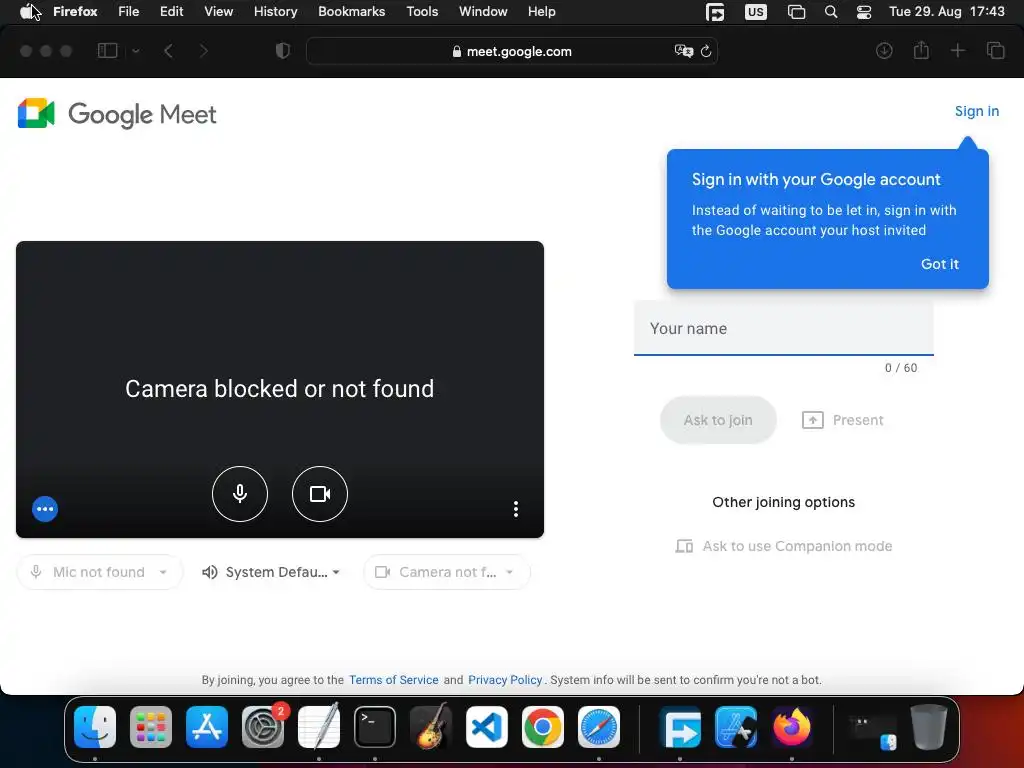Click the privacy shield icon in toolbar

click(x=283, y=51)
